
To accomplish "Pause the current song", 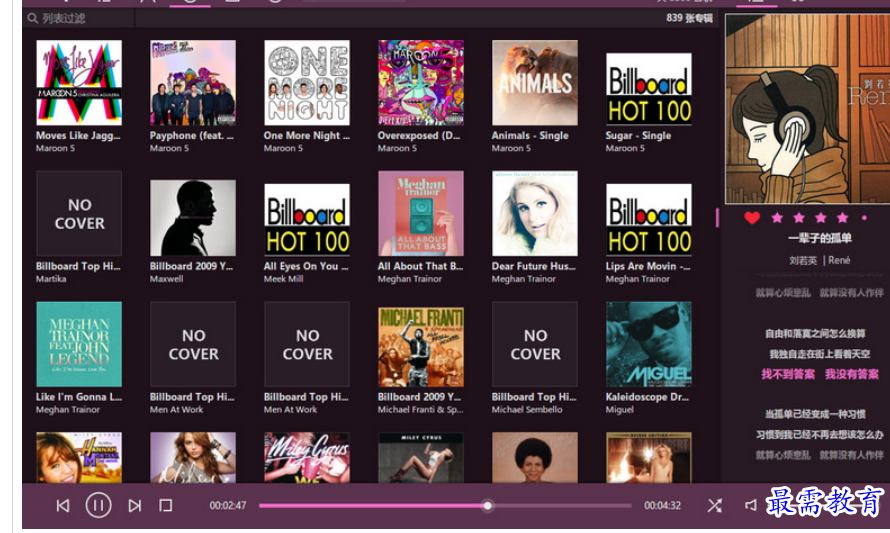I will 98,505.
